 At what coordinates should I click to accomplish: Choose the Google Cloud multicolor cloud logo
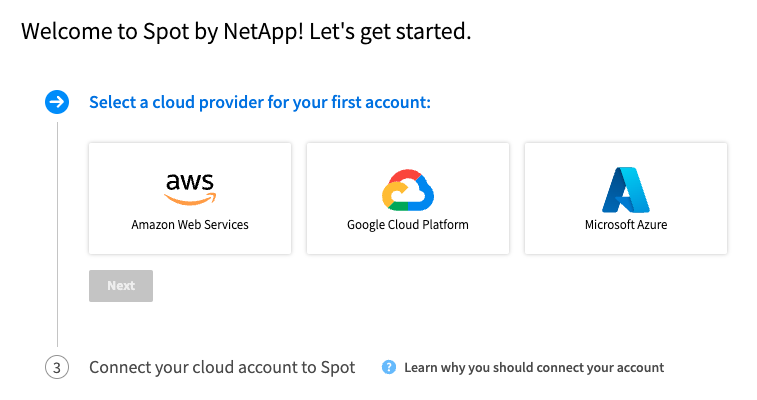[x=408, y=190]
